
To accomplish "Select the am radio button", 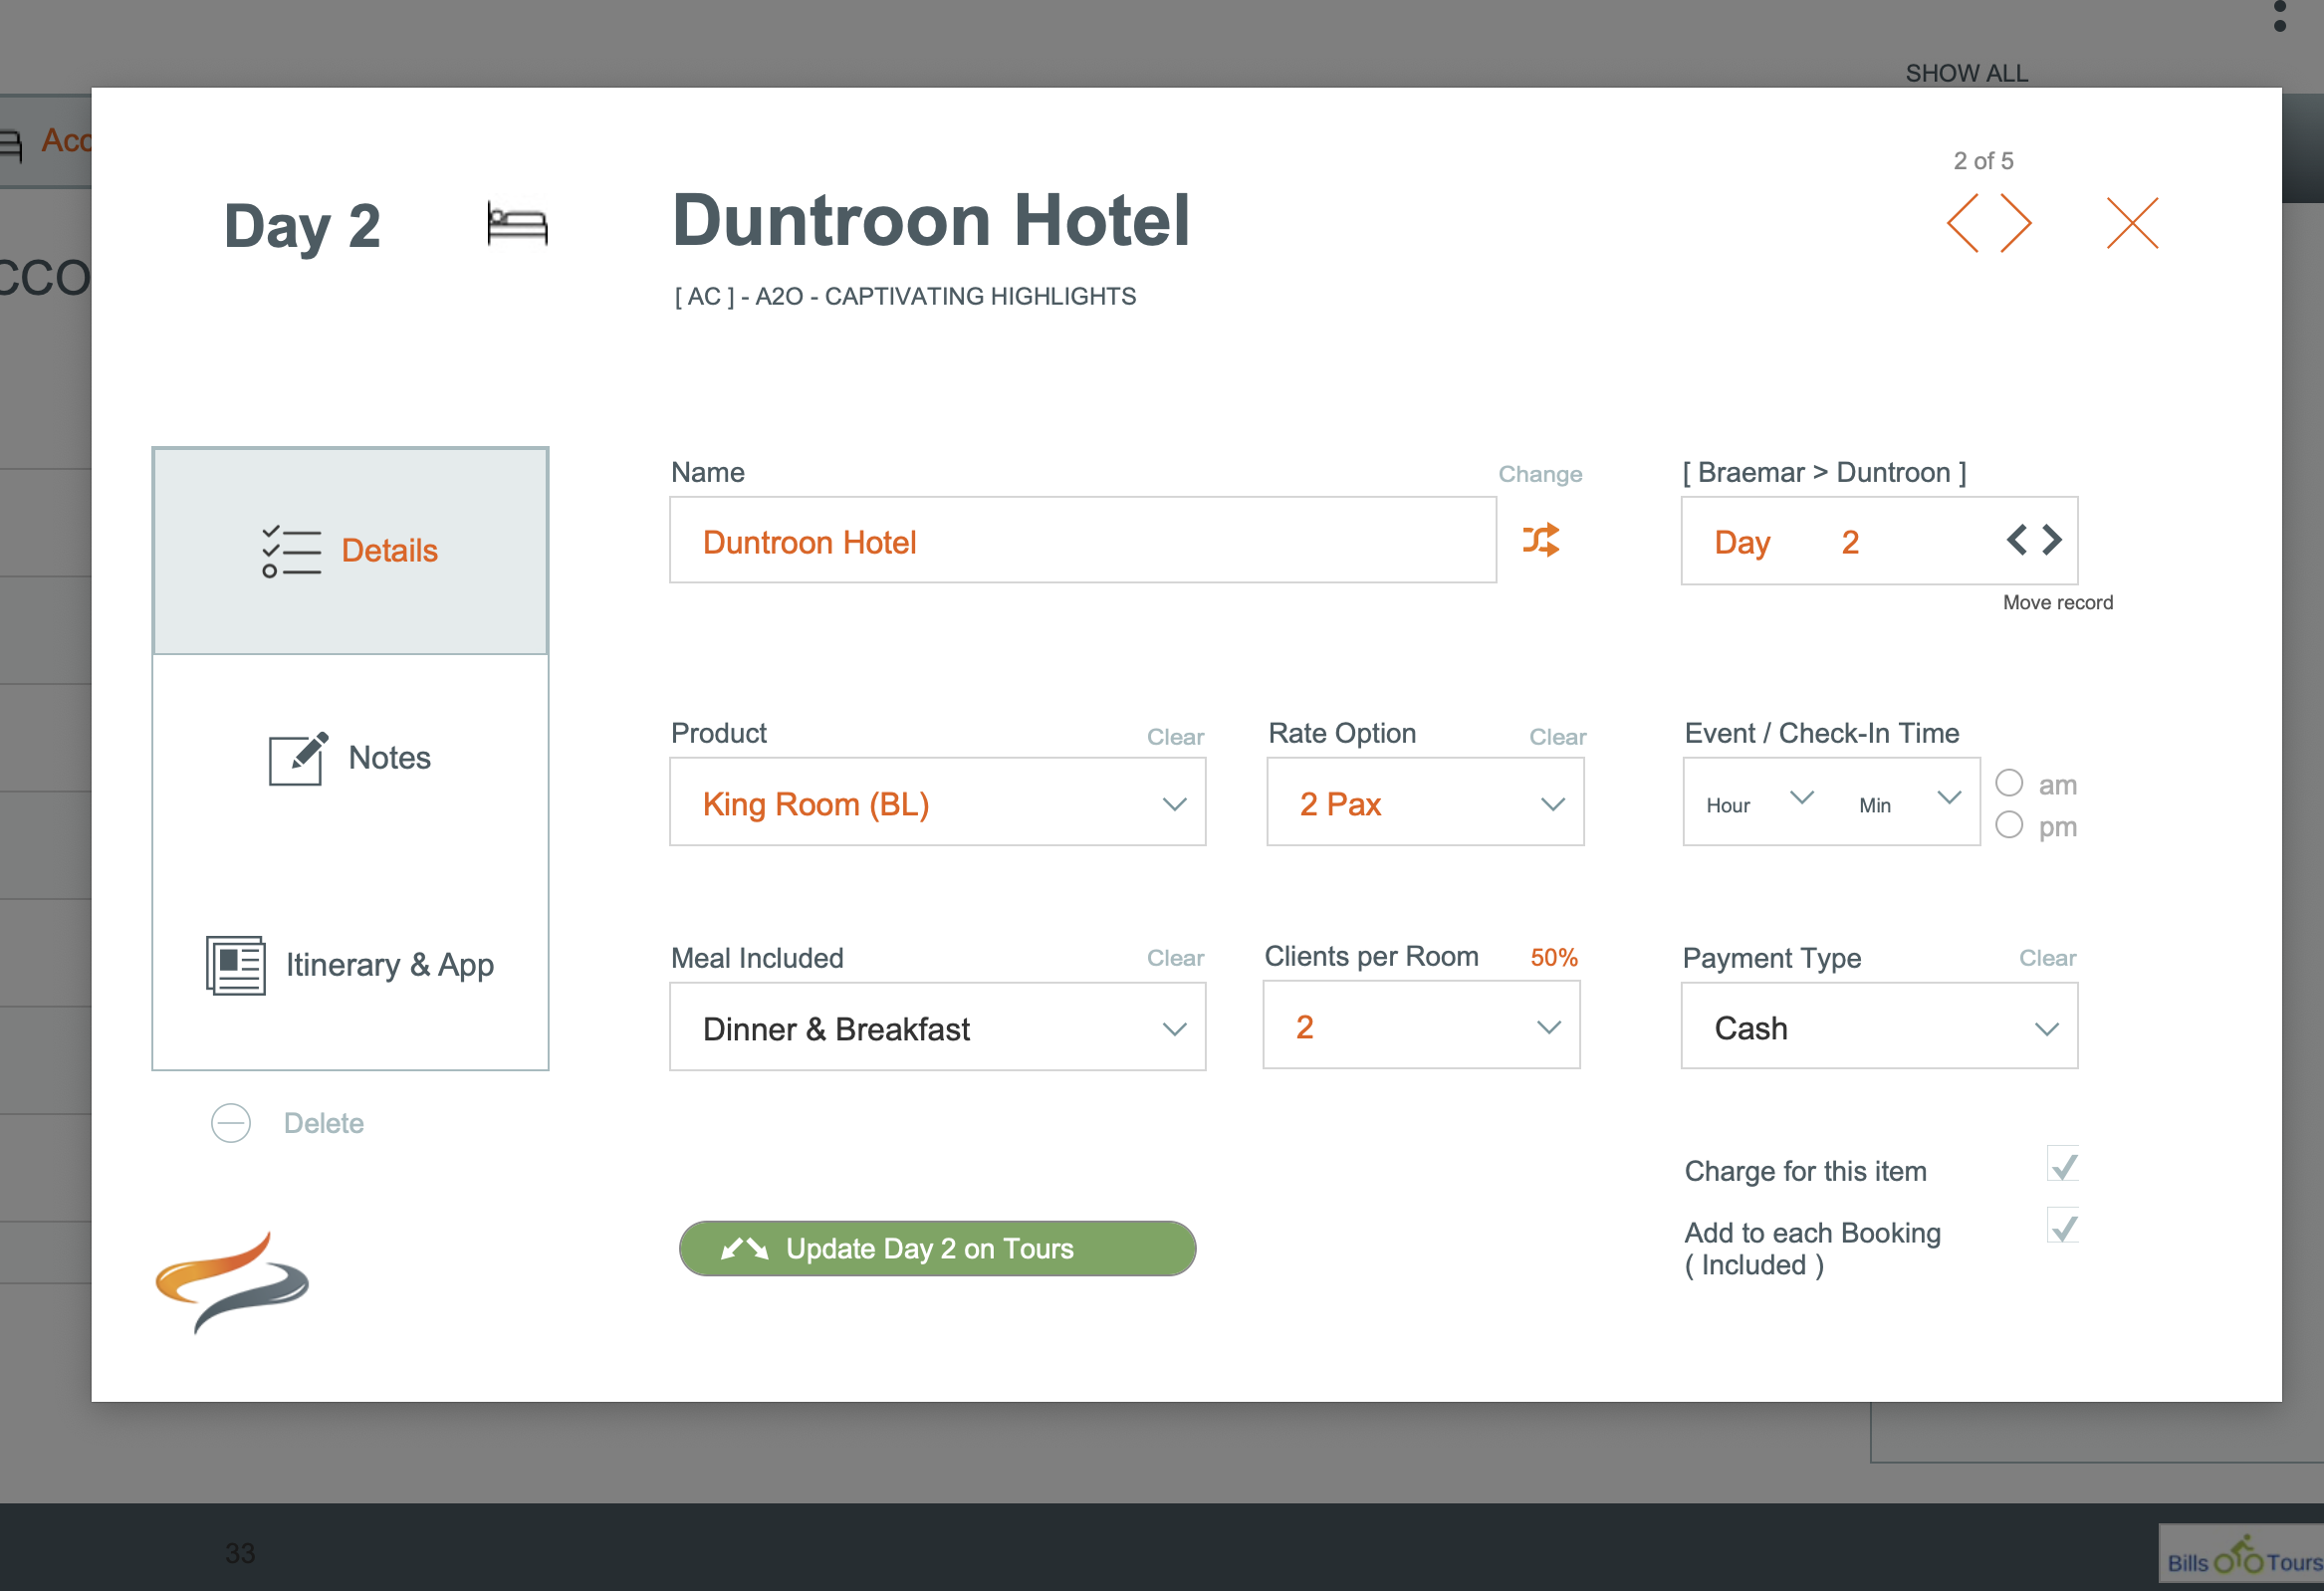I will [x=2009, y=783].
